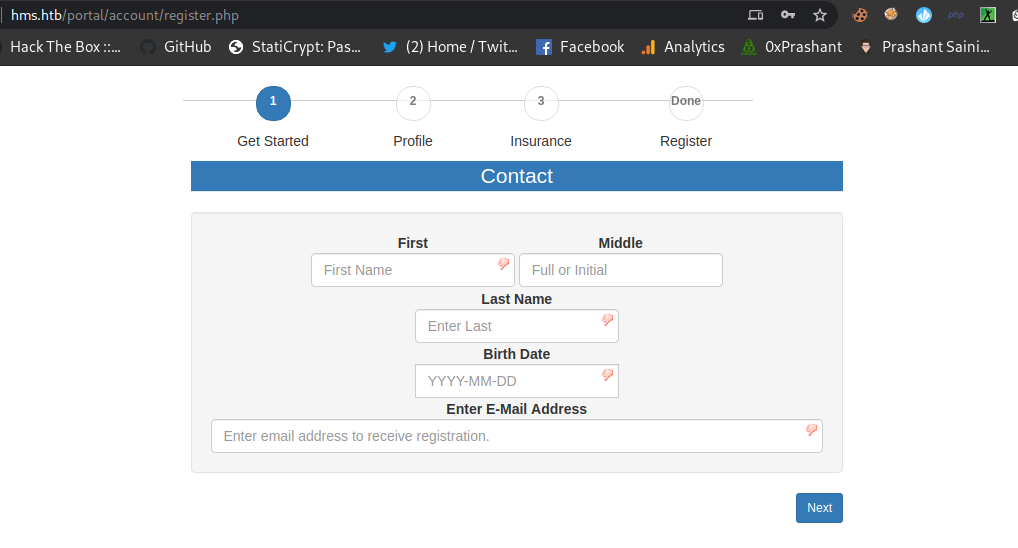
Task: Go to step 2 Profile
Action: click(x=413, y=102)
